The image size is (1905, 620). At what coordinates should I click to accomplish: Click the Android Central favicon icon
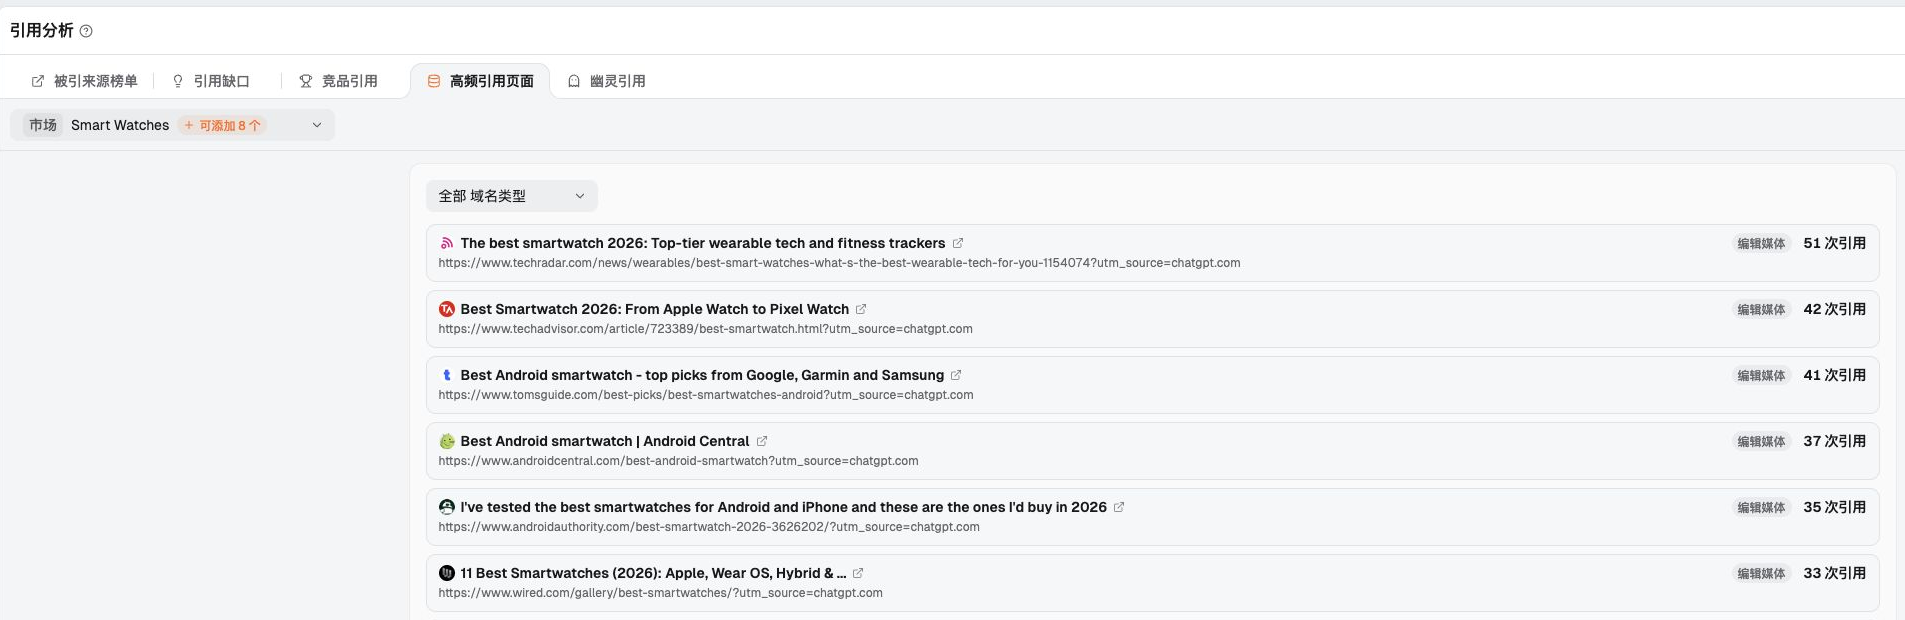[x=447, y=441]
